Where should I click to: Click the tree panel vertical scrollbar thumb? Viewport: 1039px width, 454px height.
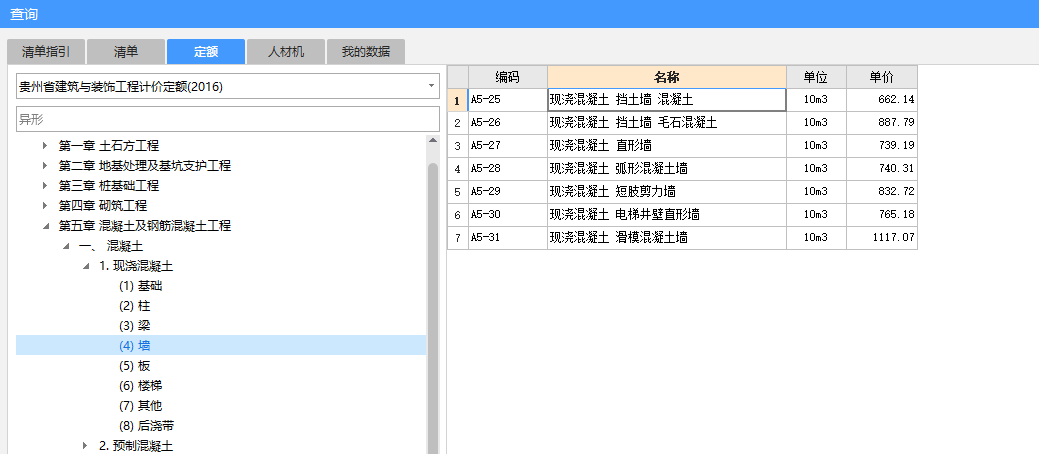(433, 308)
